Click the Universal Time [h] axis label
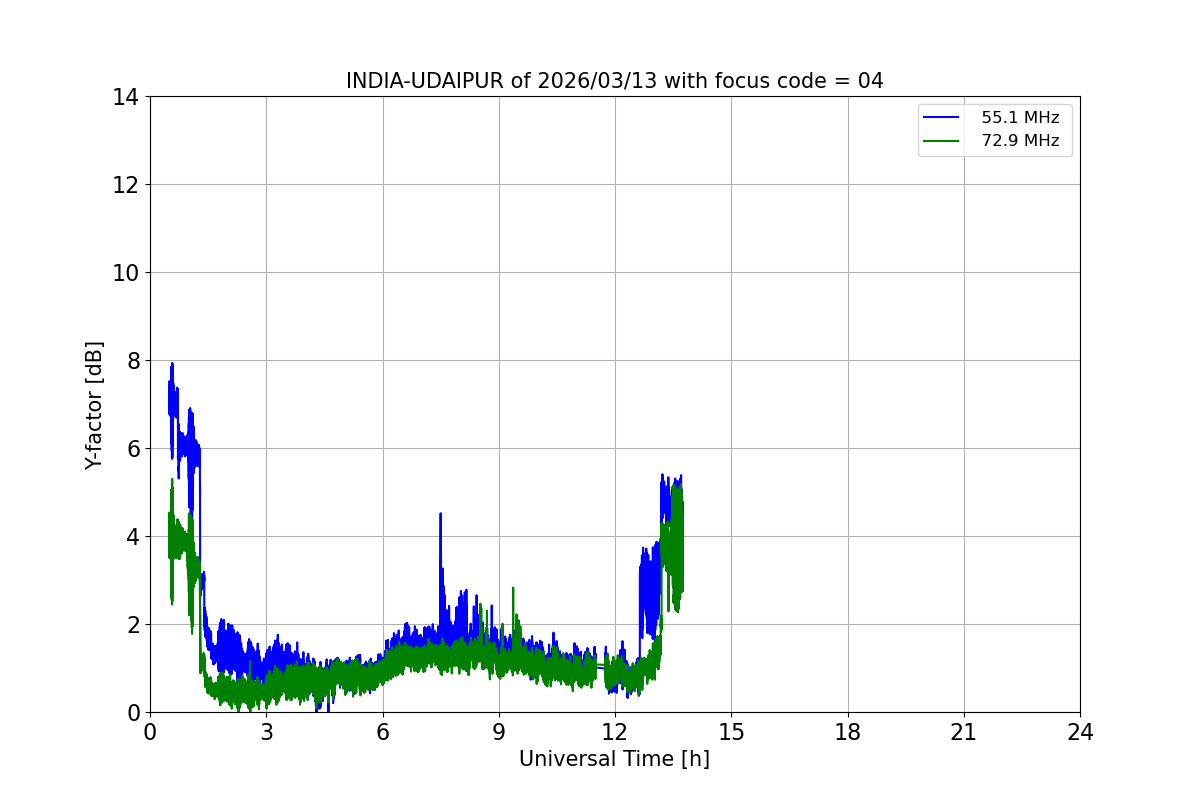This screenshot has height=800, width=1200. click(614, 759)
